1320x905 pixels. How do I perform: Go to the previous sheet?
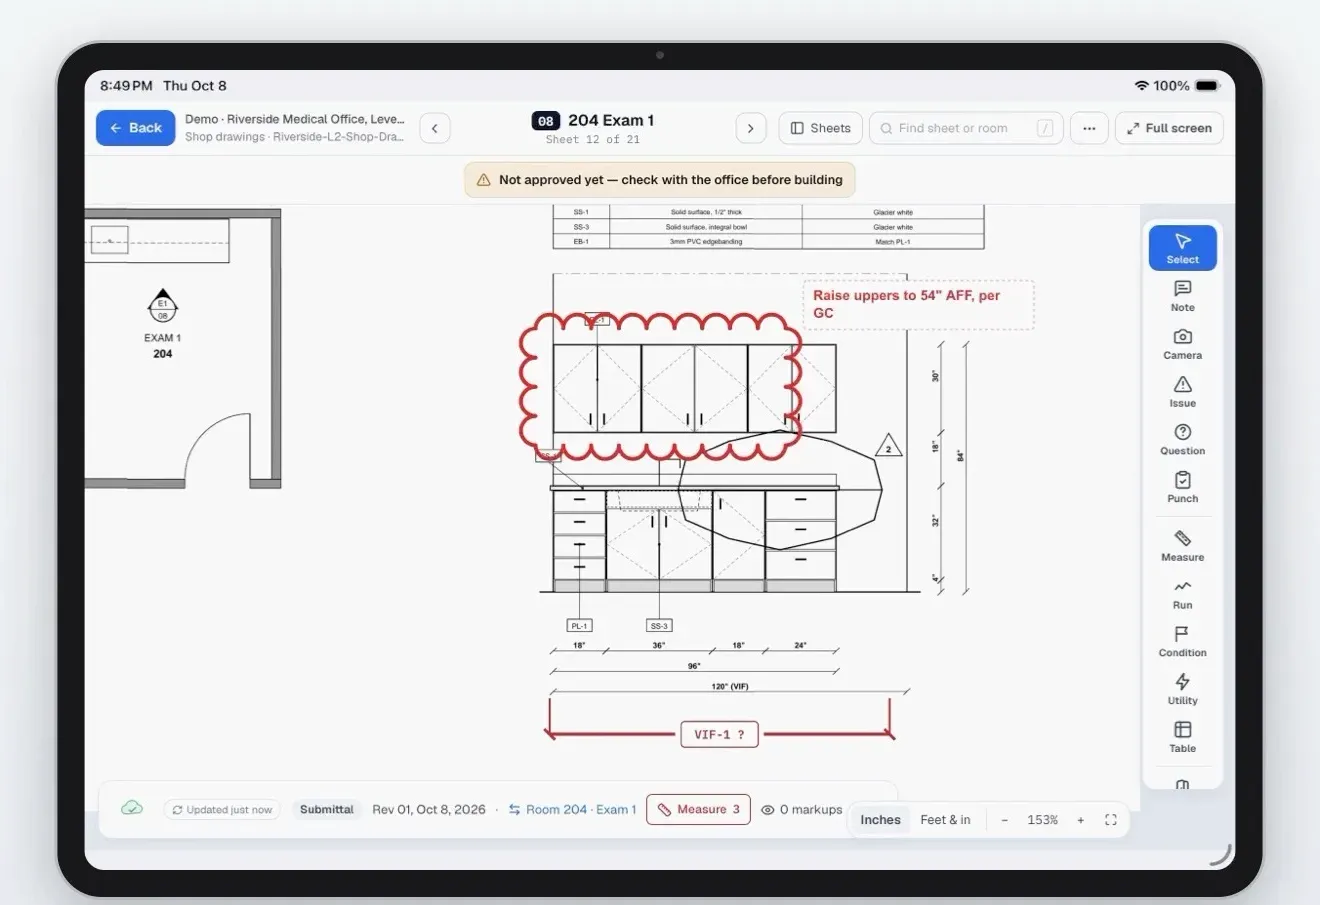pyautogui.click(x=435, y=128)
